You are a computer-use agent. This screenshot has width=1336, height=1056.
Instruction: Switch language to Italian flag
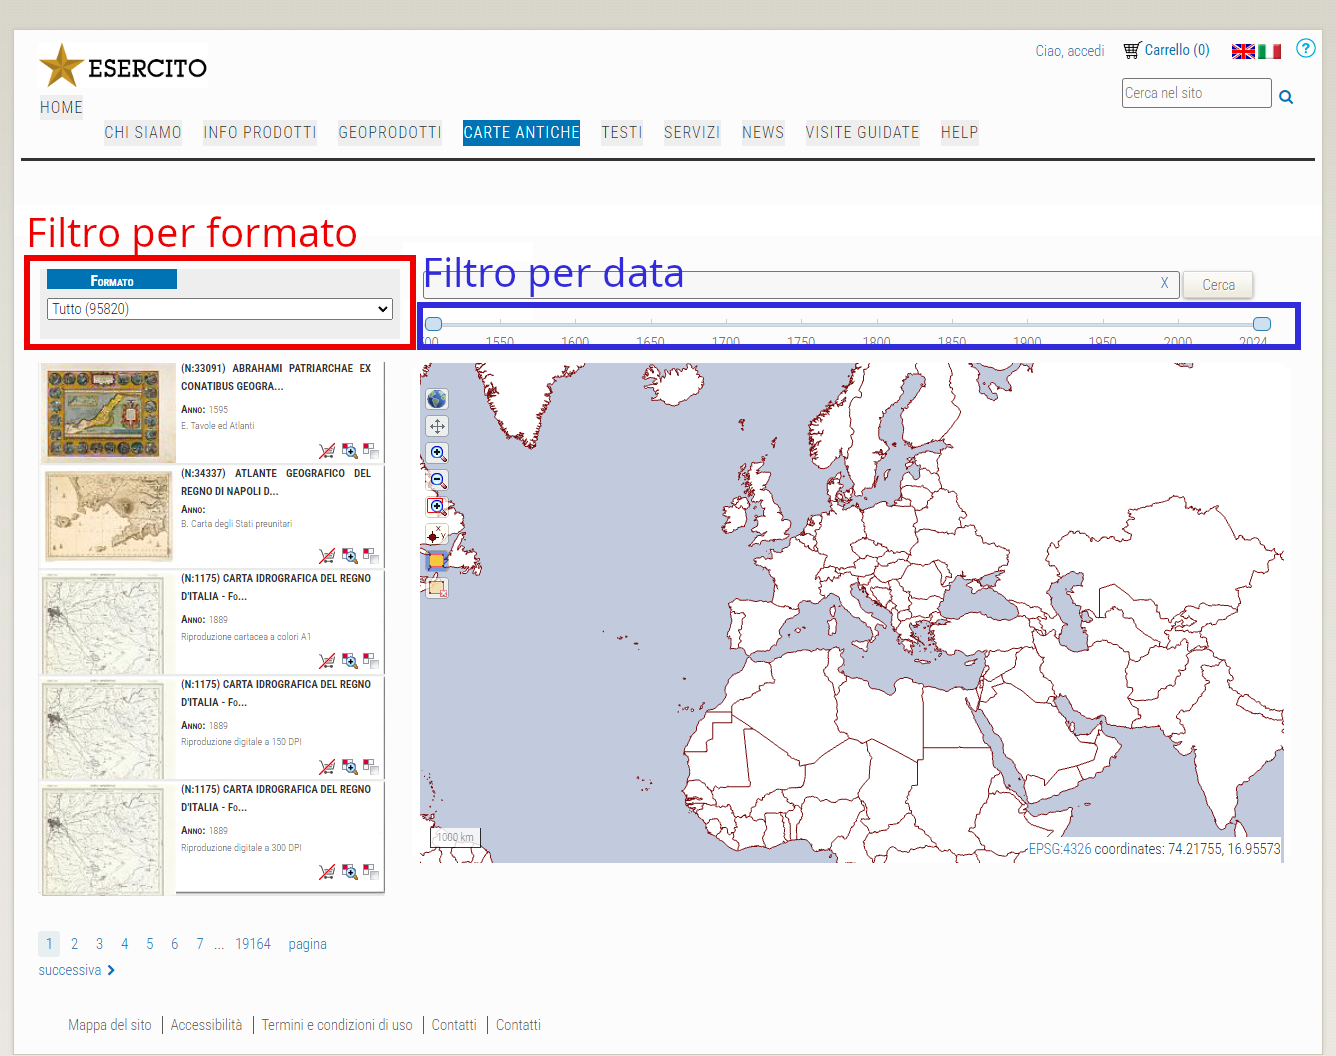pos(1270,51)
